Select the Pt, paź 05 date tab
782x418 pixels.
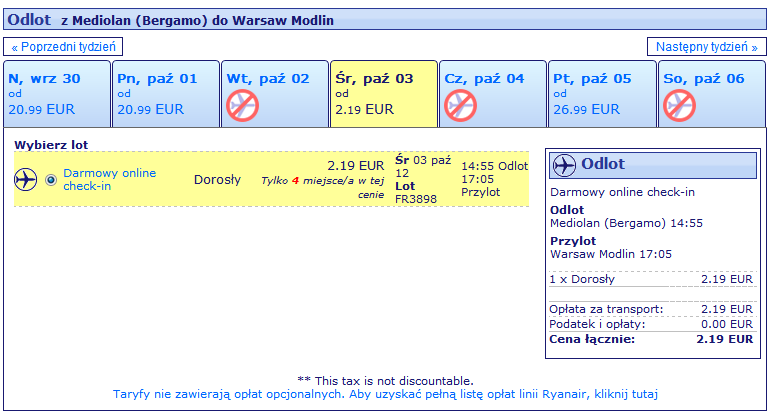pyautogui.click(x=602, y=94)
